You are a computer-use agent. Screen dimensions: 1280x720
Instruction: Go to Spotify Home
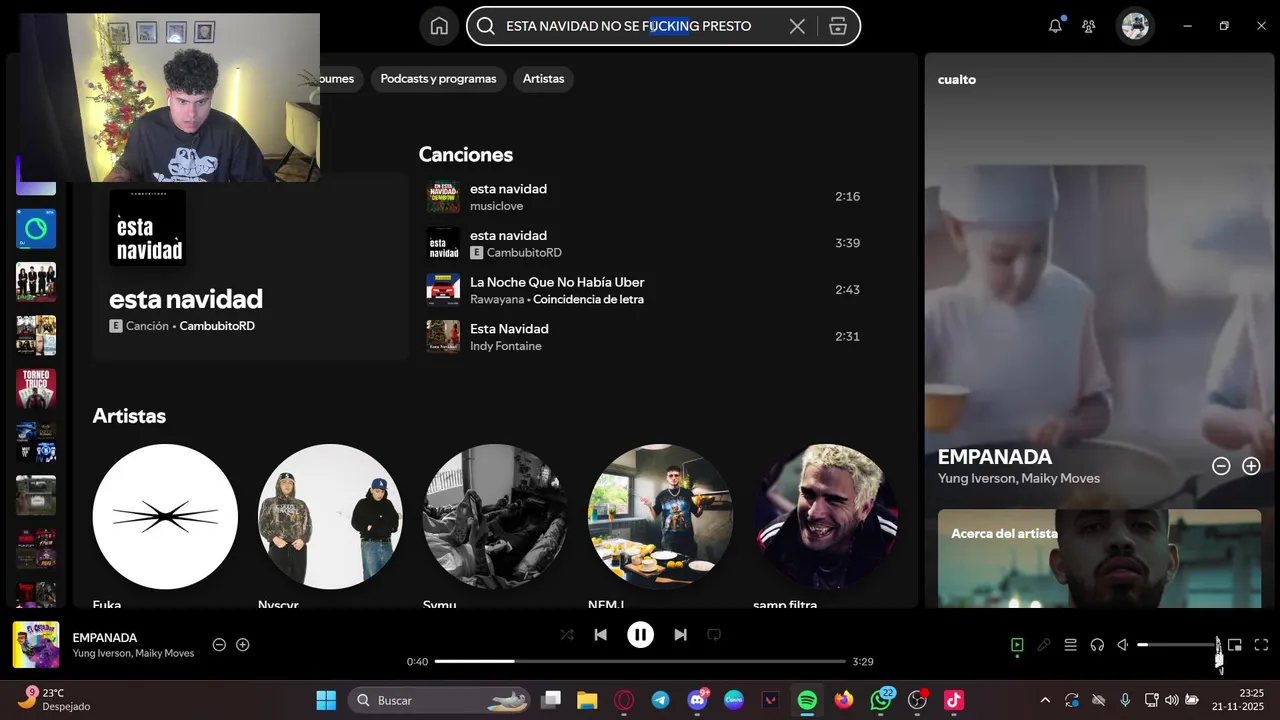(439, 26)
